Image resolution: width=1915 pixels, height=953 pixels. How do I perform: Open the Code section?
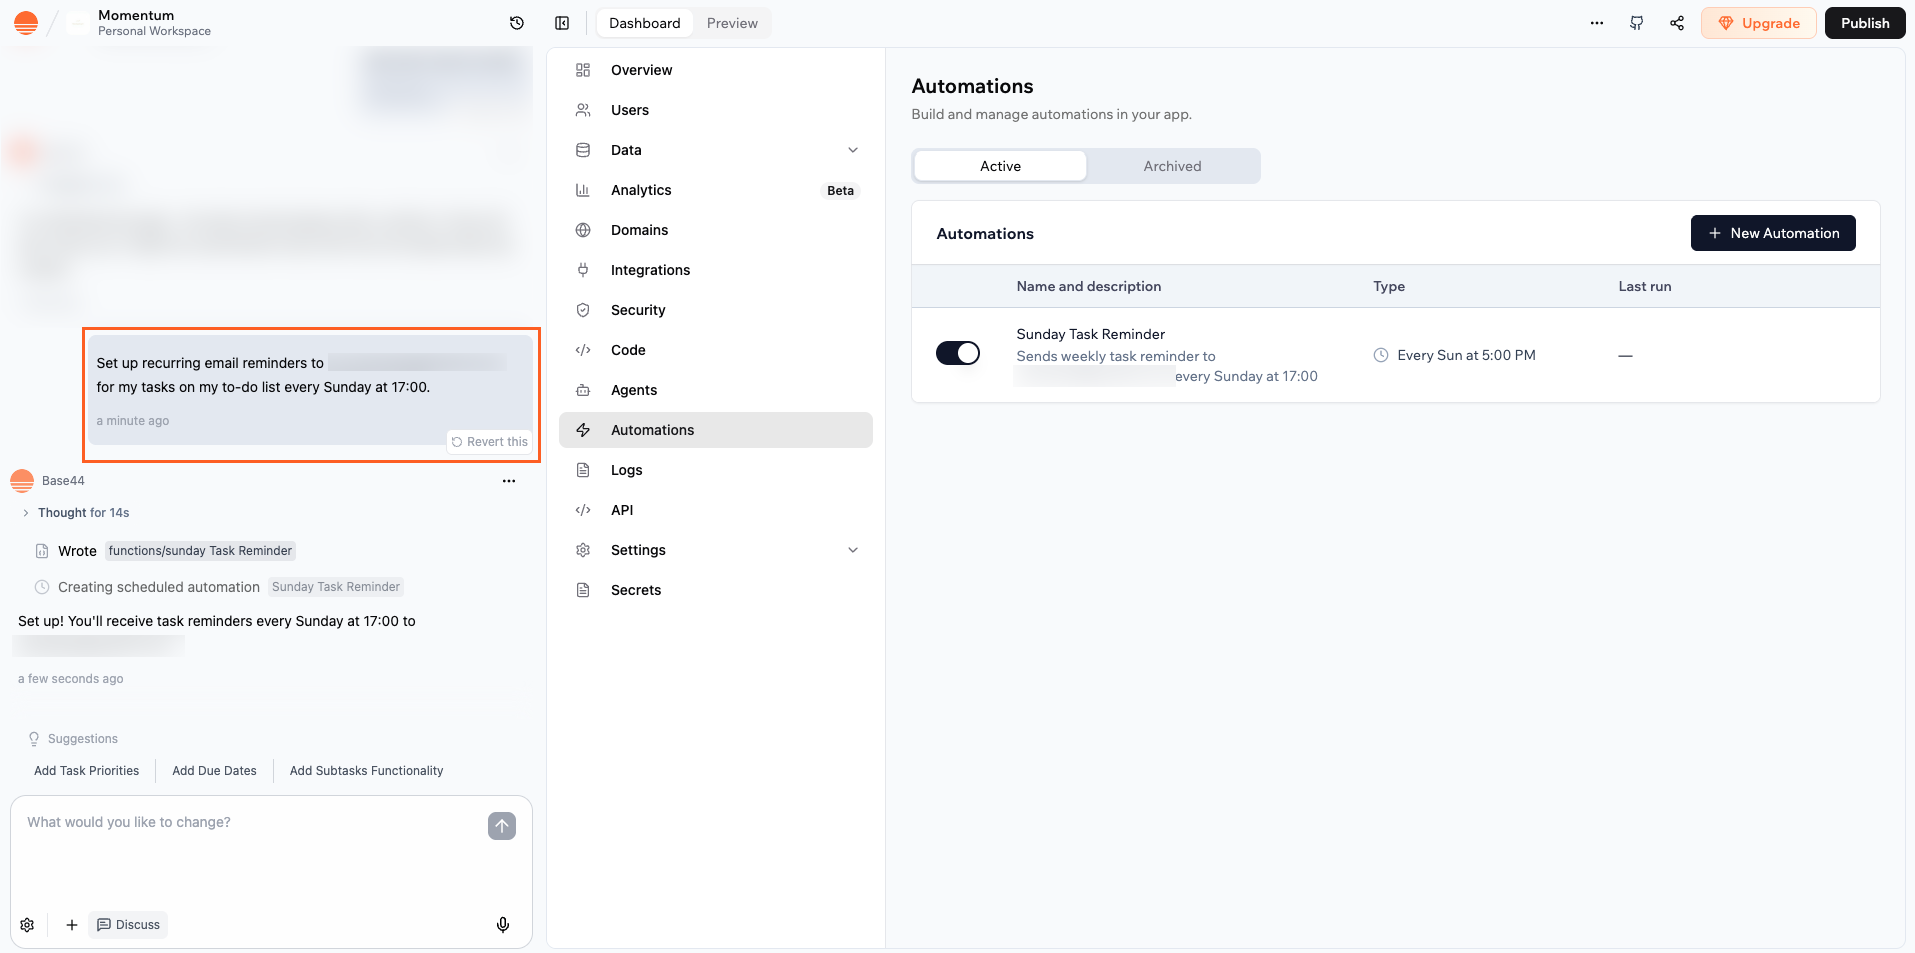pyautogui.click(x=627, y=350)
